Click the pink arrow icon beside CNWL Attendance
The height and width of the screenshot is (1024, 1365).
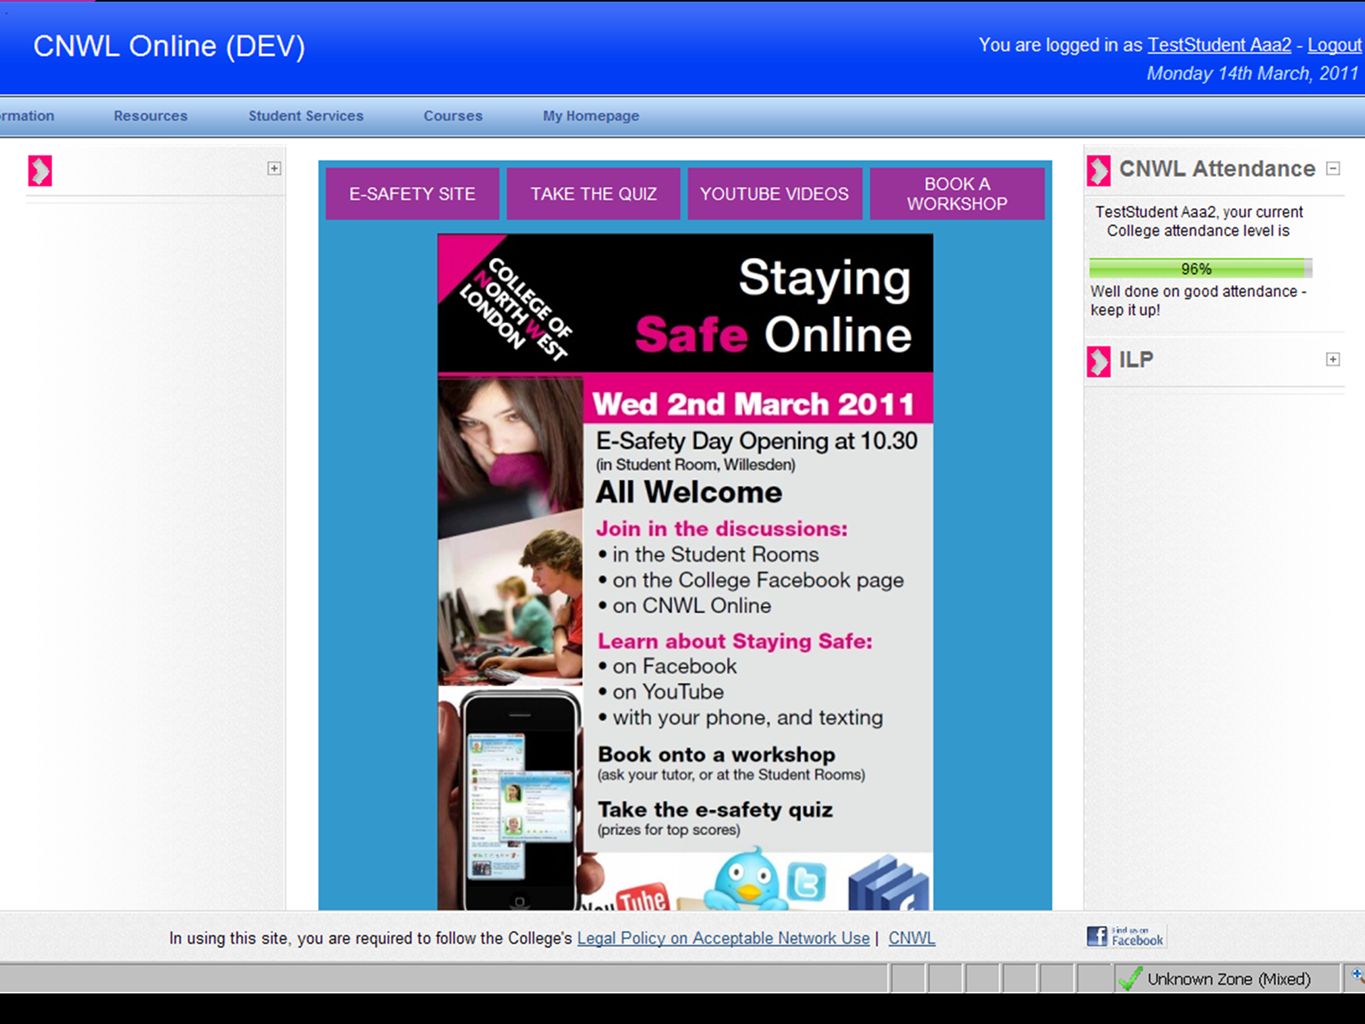(1098, 171)
